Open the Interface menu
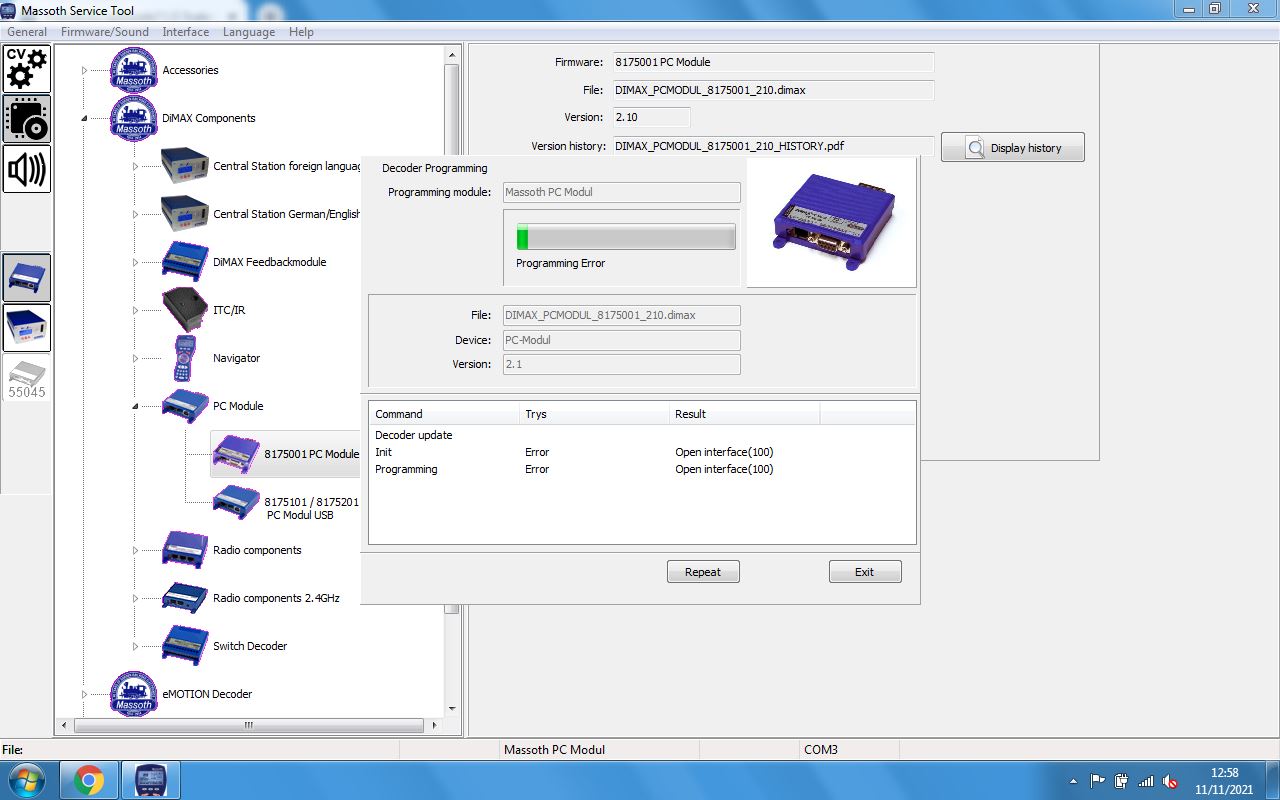The width and height of the screenshot is (1280, 800). (186, 32)
